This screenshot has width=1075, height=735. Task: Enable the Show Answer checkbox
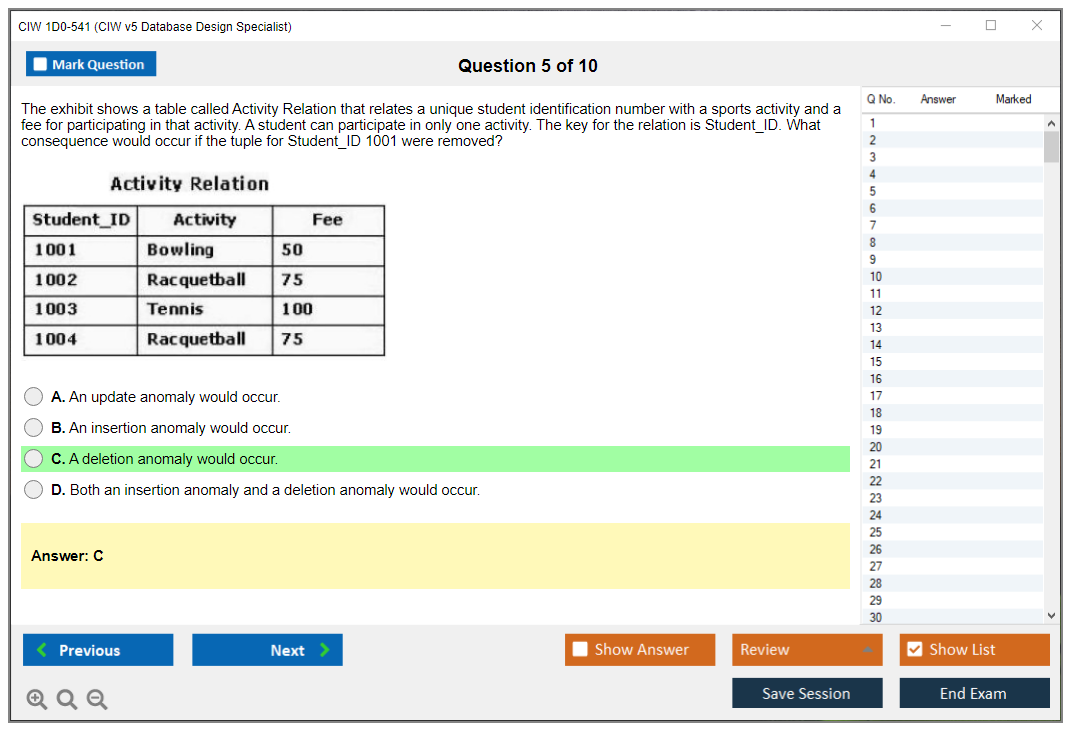coord(581,650)
